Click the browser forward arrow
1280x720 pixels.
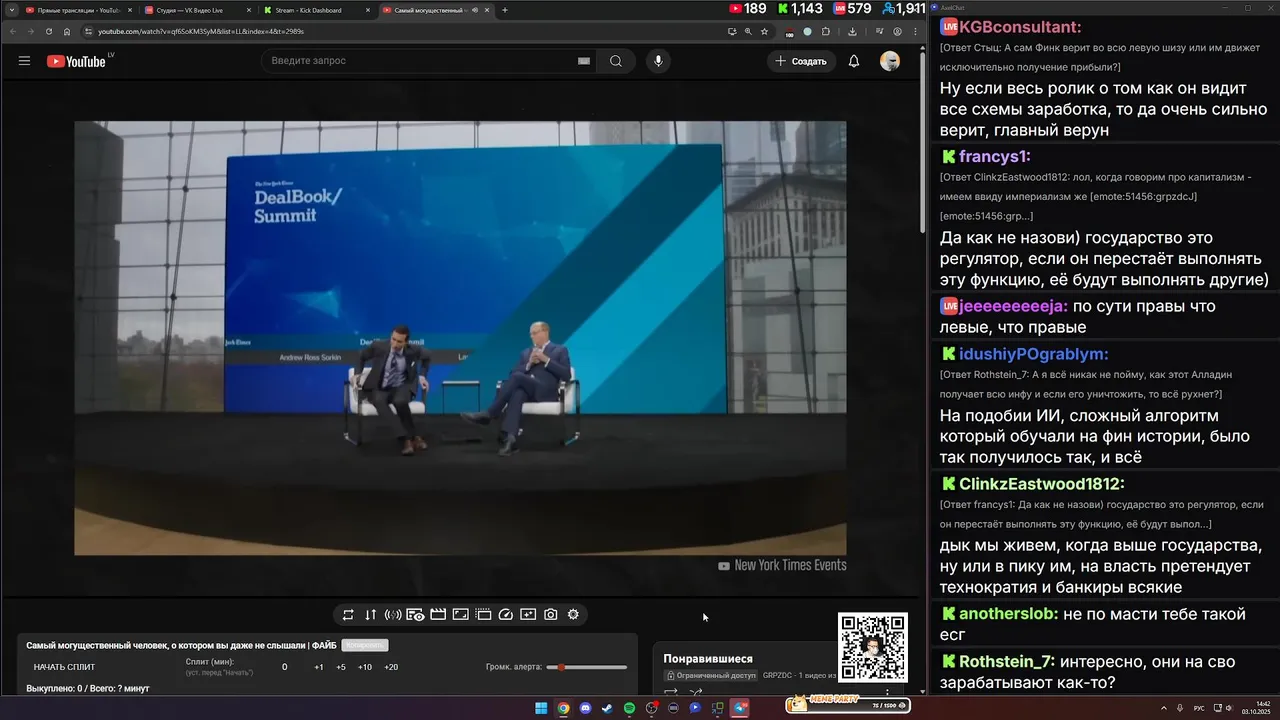31,31
